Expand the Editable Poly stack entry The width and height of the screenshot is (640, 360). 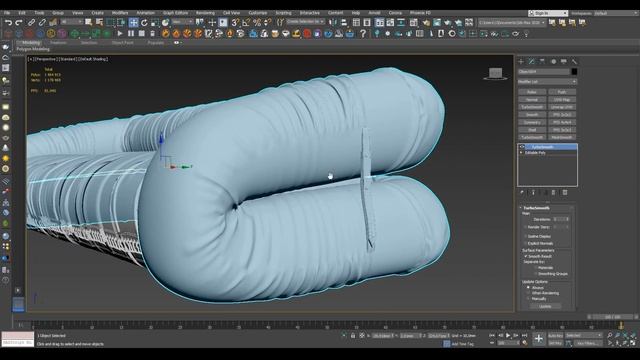[x=521, y=153]
